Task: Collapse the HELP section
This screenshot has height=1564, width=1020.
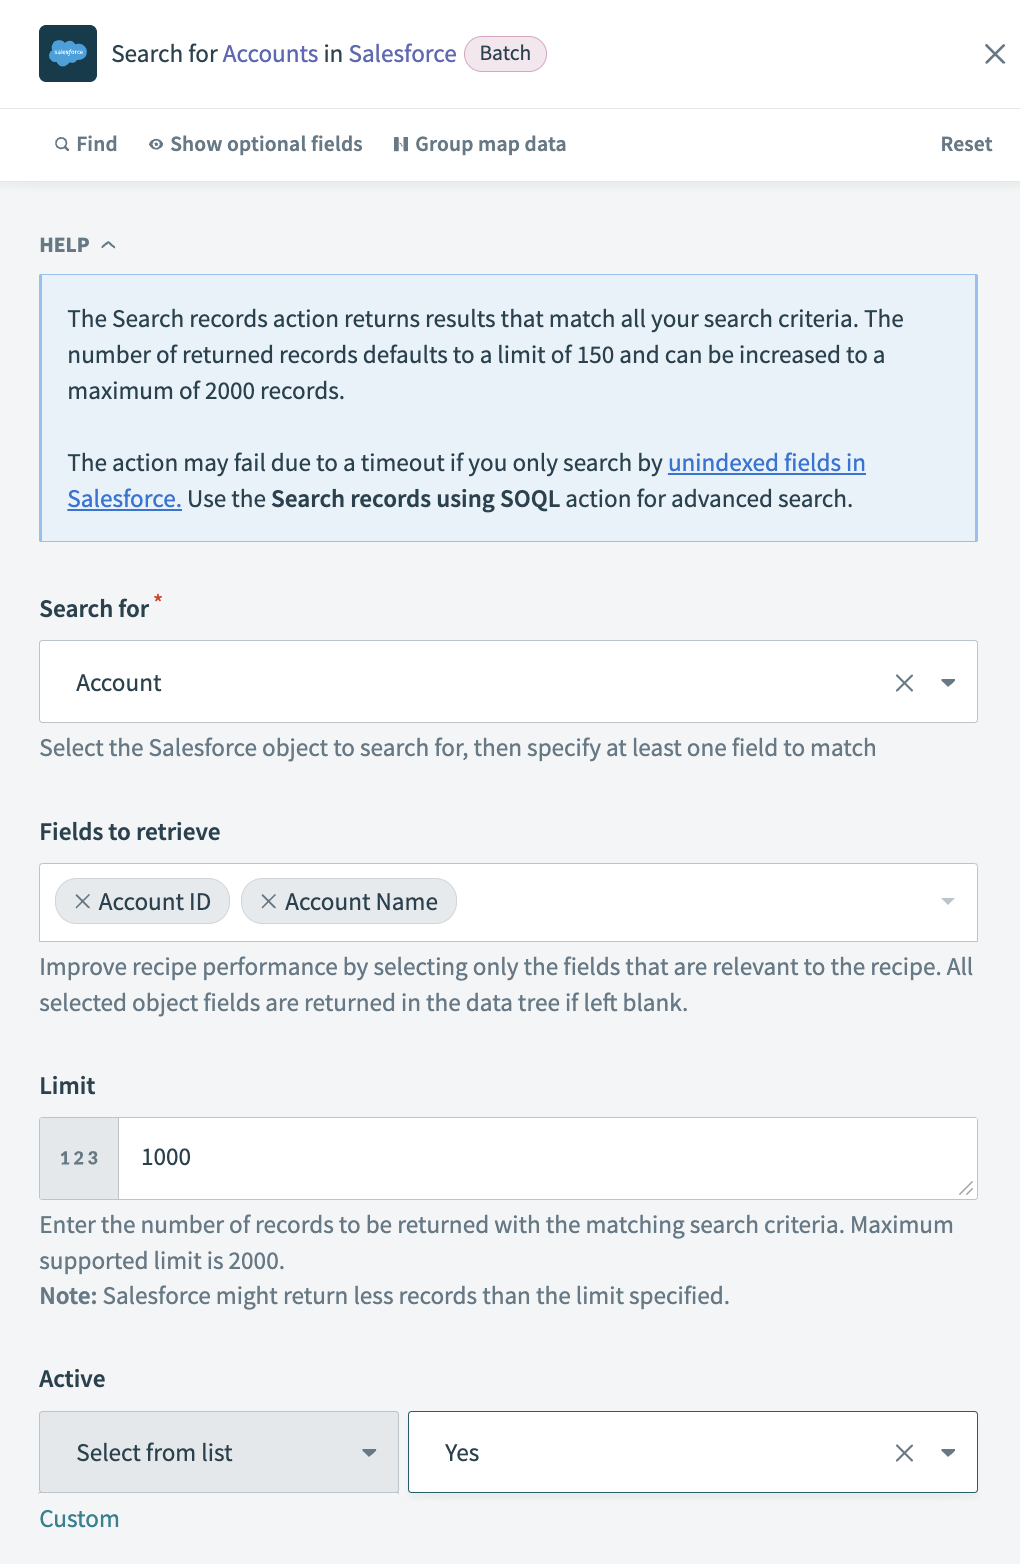Action: click(108, 243)
